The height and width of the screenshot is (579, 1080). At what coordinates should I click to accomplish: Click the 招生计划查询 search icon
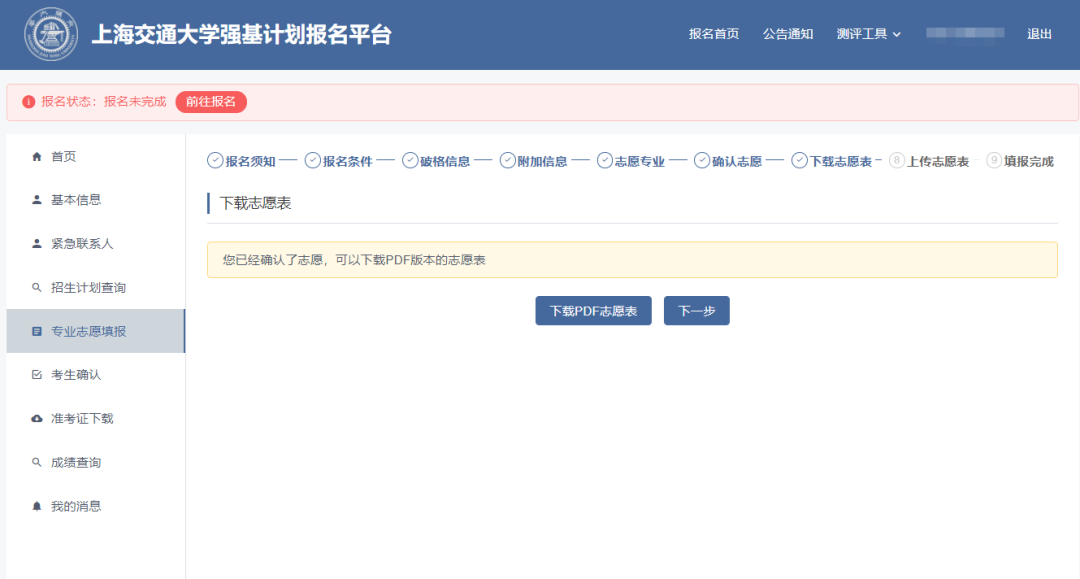pyautogui.click(x=37, y=287)
